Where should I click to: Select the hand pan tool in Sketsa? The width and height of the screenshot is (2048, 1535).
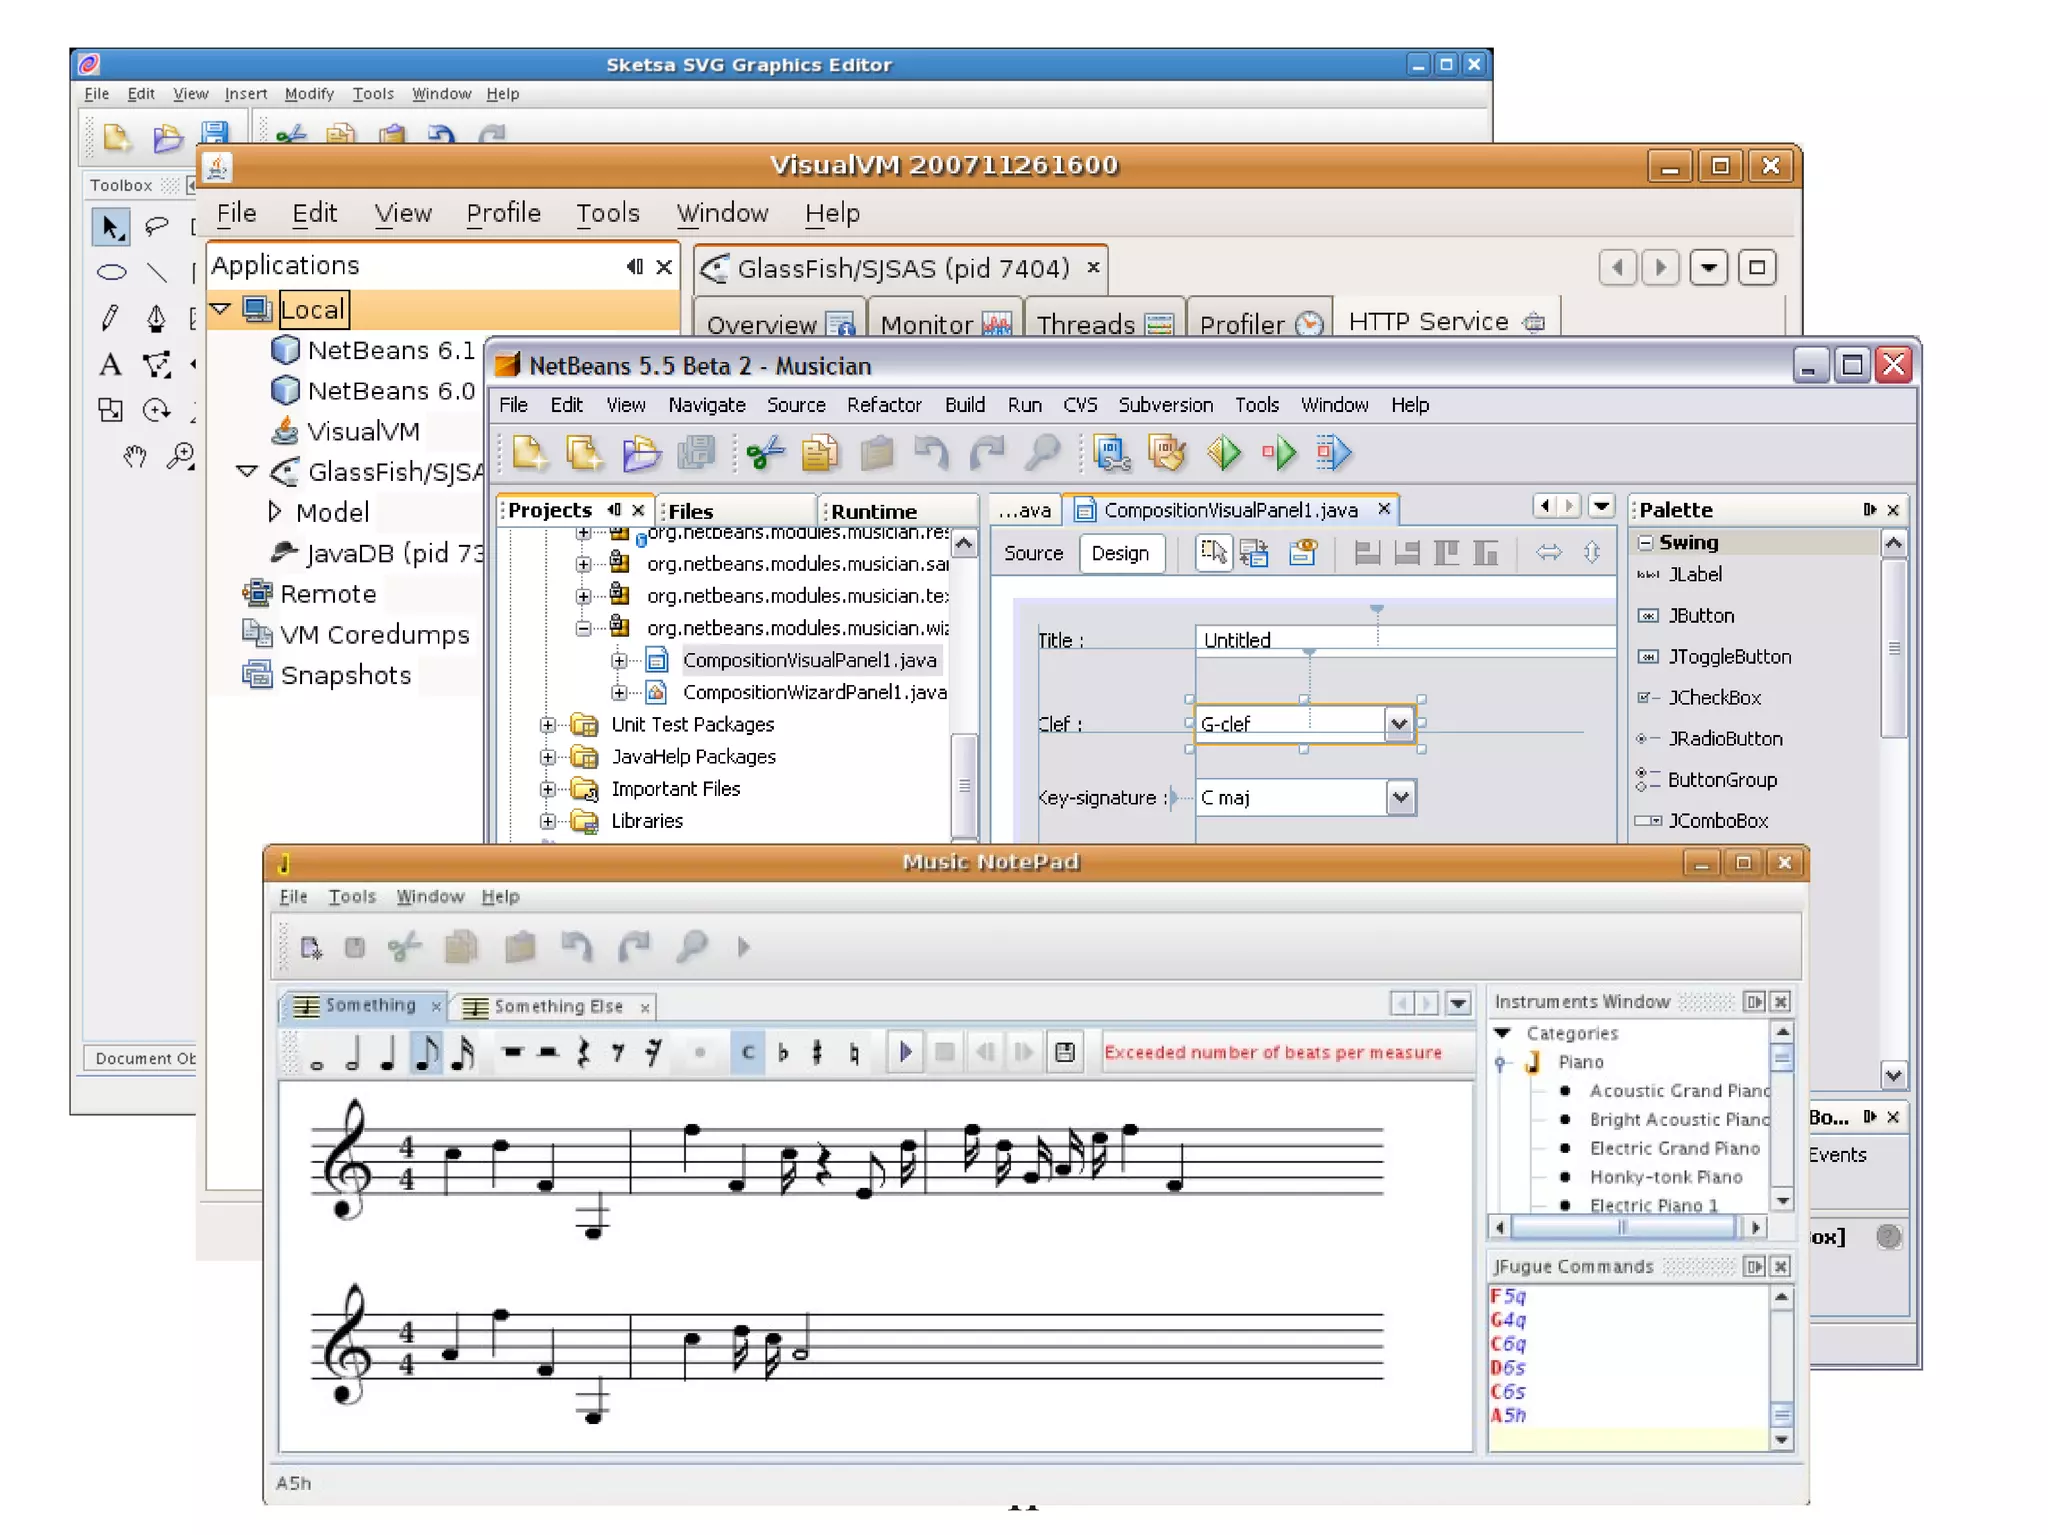pyautogui.click(x=135, y=457)
